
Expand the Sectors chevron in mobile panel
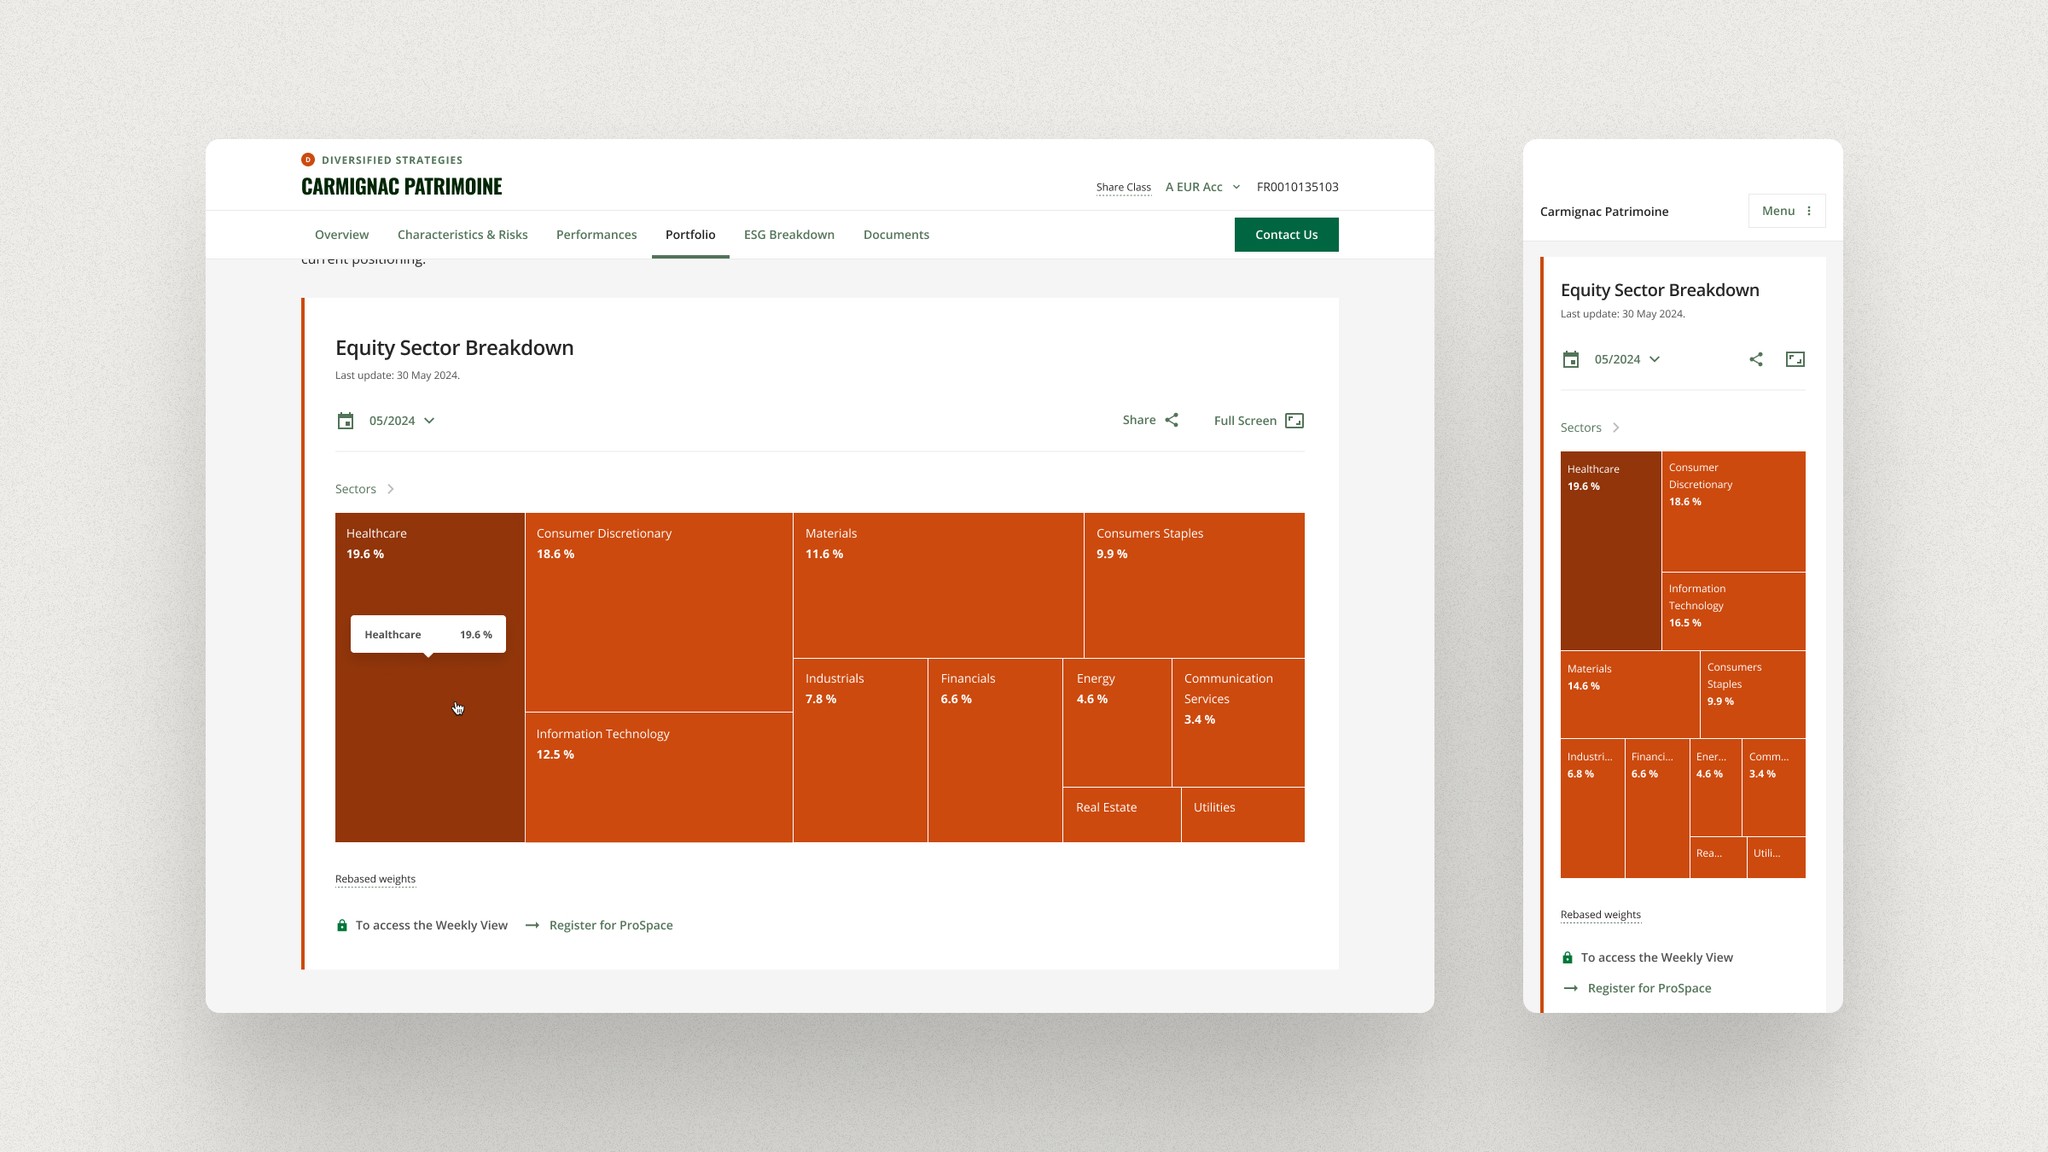[1616, 427]
